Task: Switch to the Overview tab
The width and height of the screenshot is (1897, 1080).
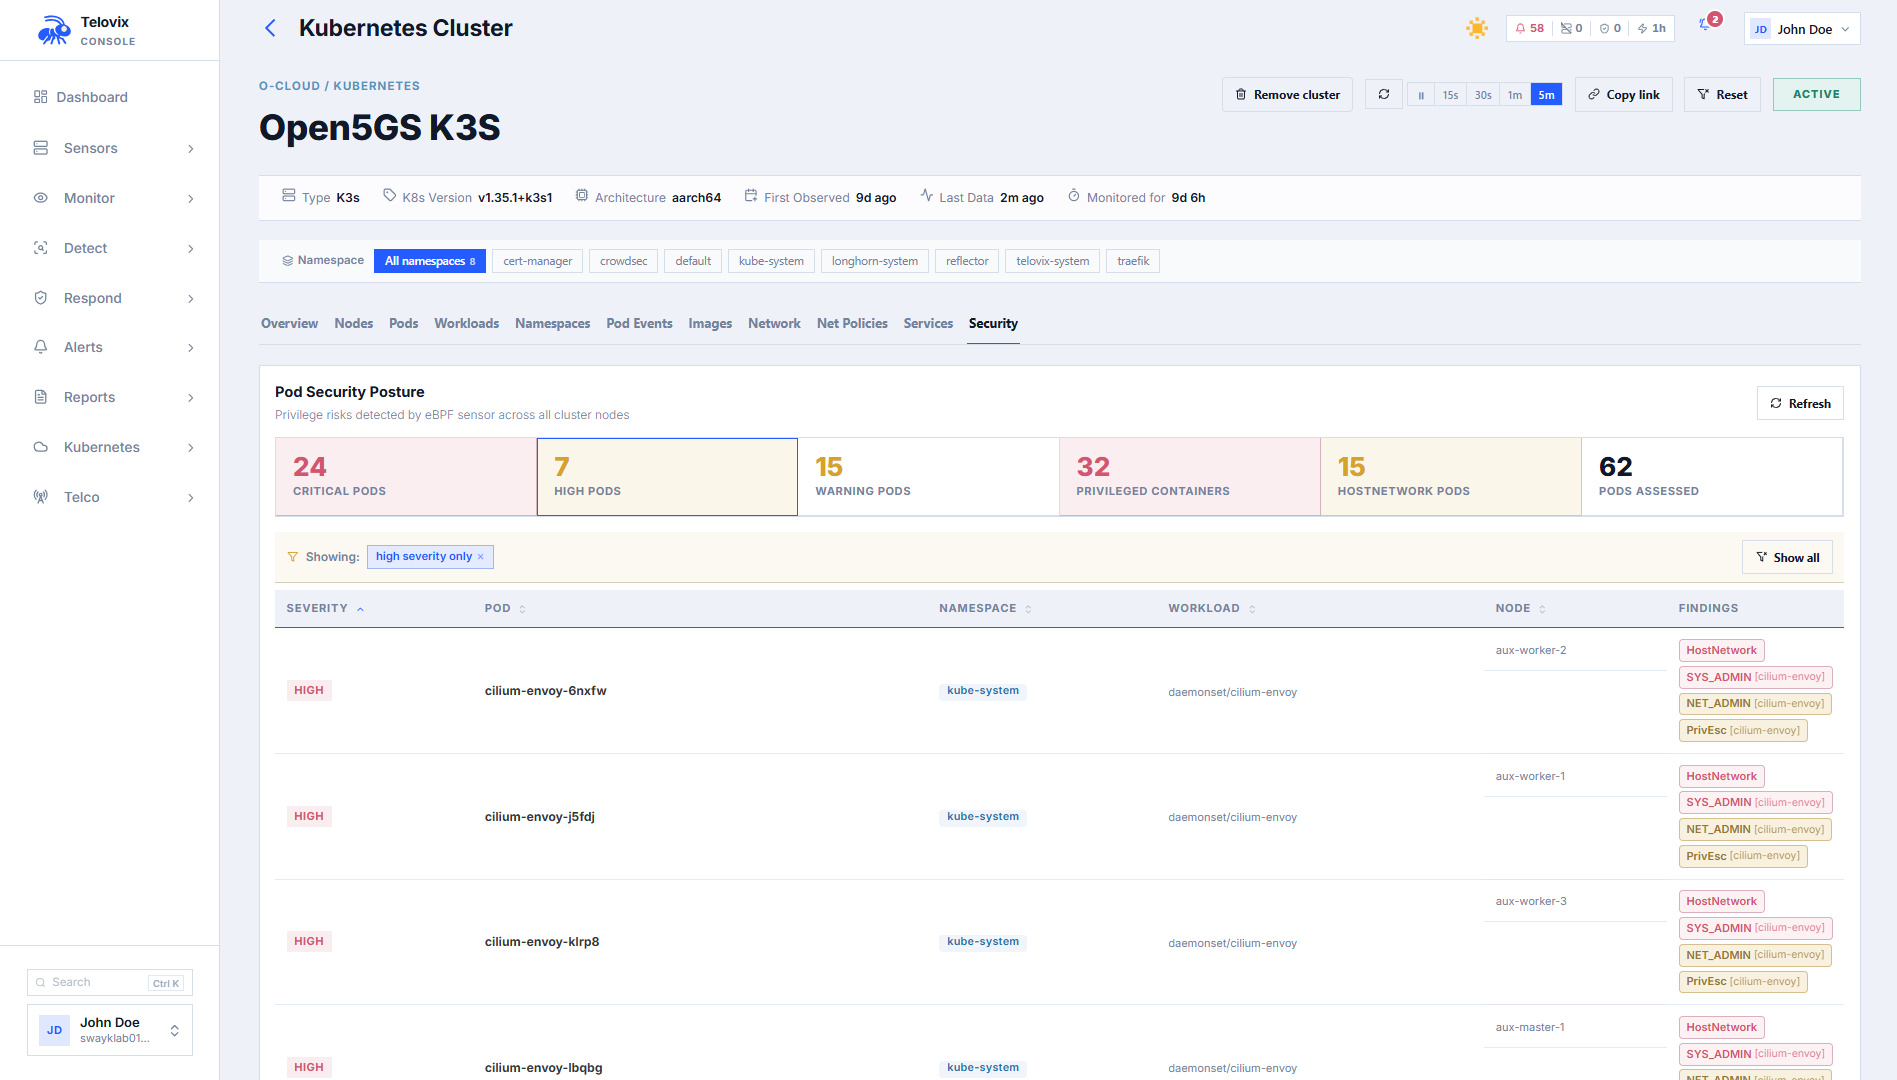Action: point(289,323)
